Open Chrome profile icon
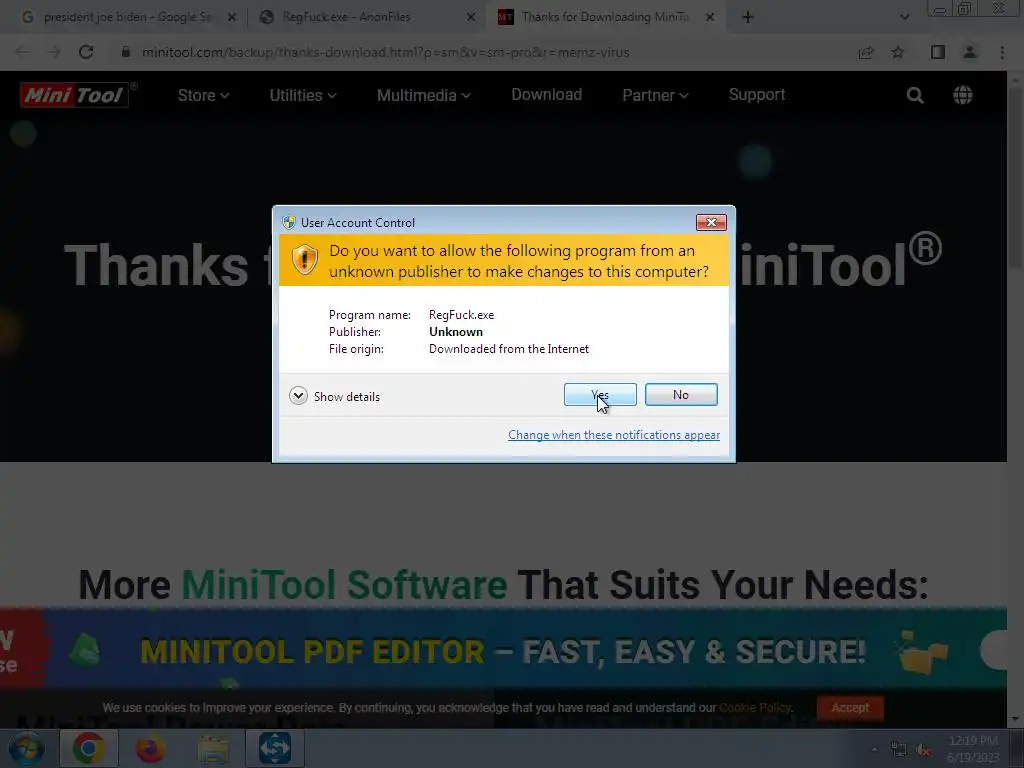This screenshot has height=768, width=1024. [970, 52]
